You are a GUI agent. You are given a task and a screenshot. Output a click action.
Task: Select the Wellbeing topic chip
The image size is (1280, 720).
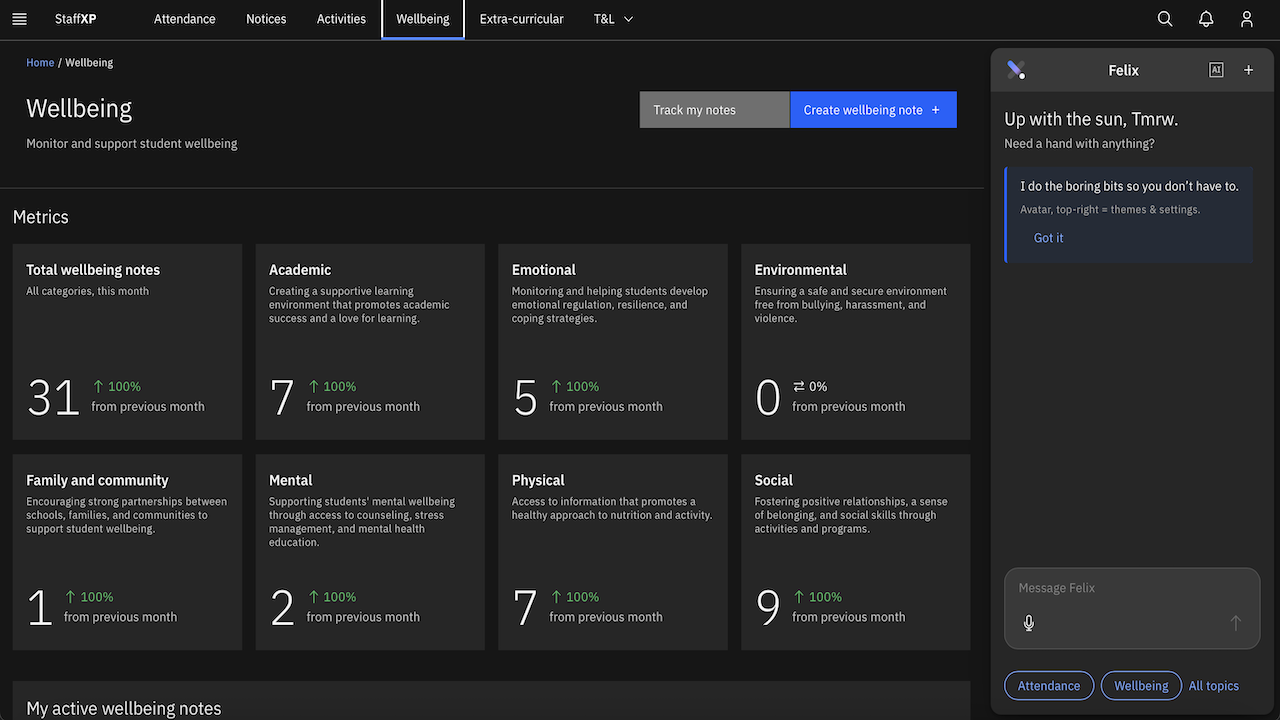click(1141, 686)
